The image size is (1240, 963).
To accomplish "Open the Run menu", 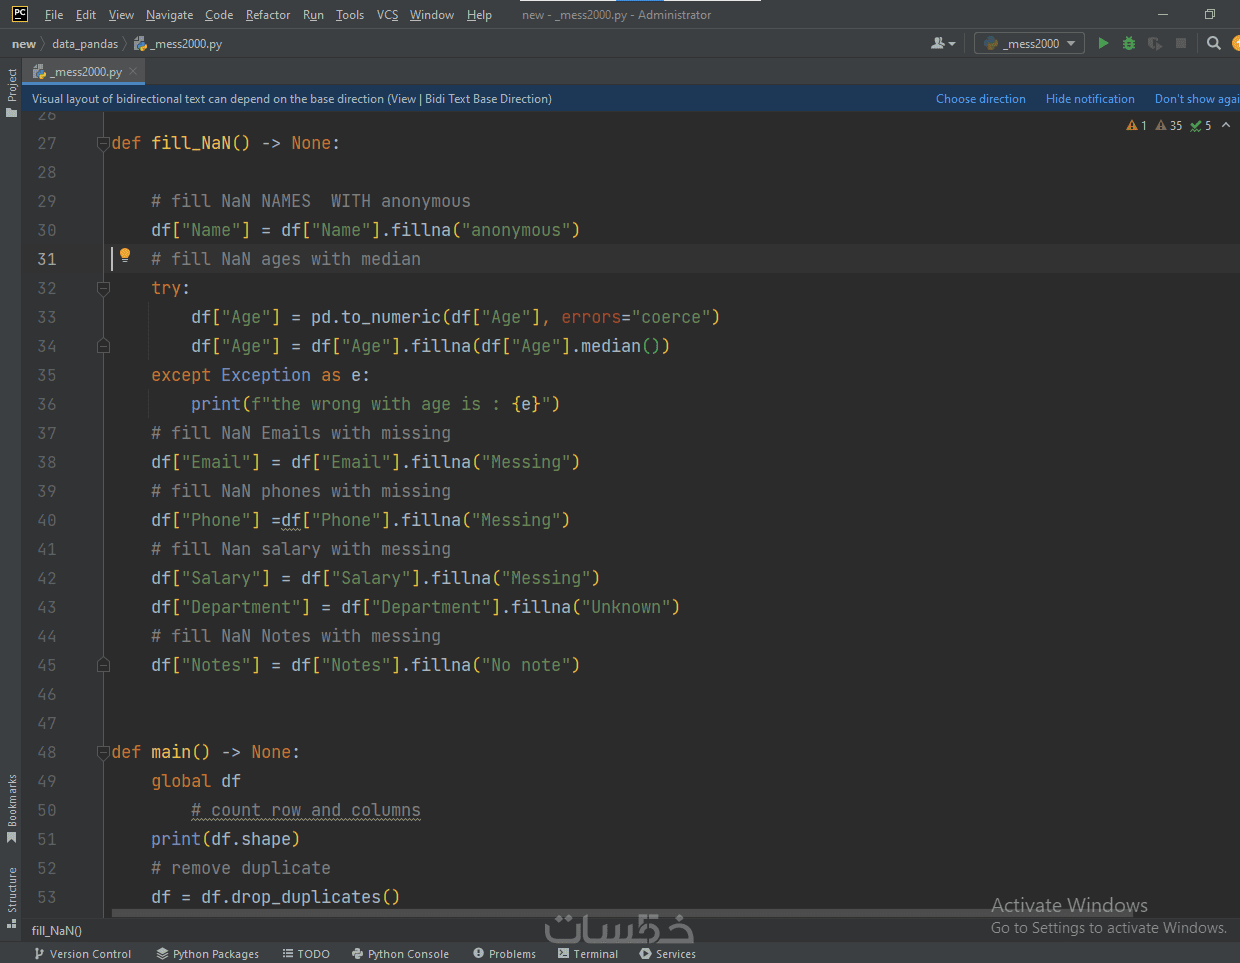I will pyautogui.click(x=313, y=15).
